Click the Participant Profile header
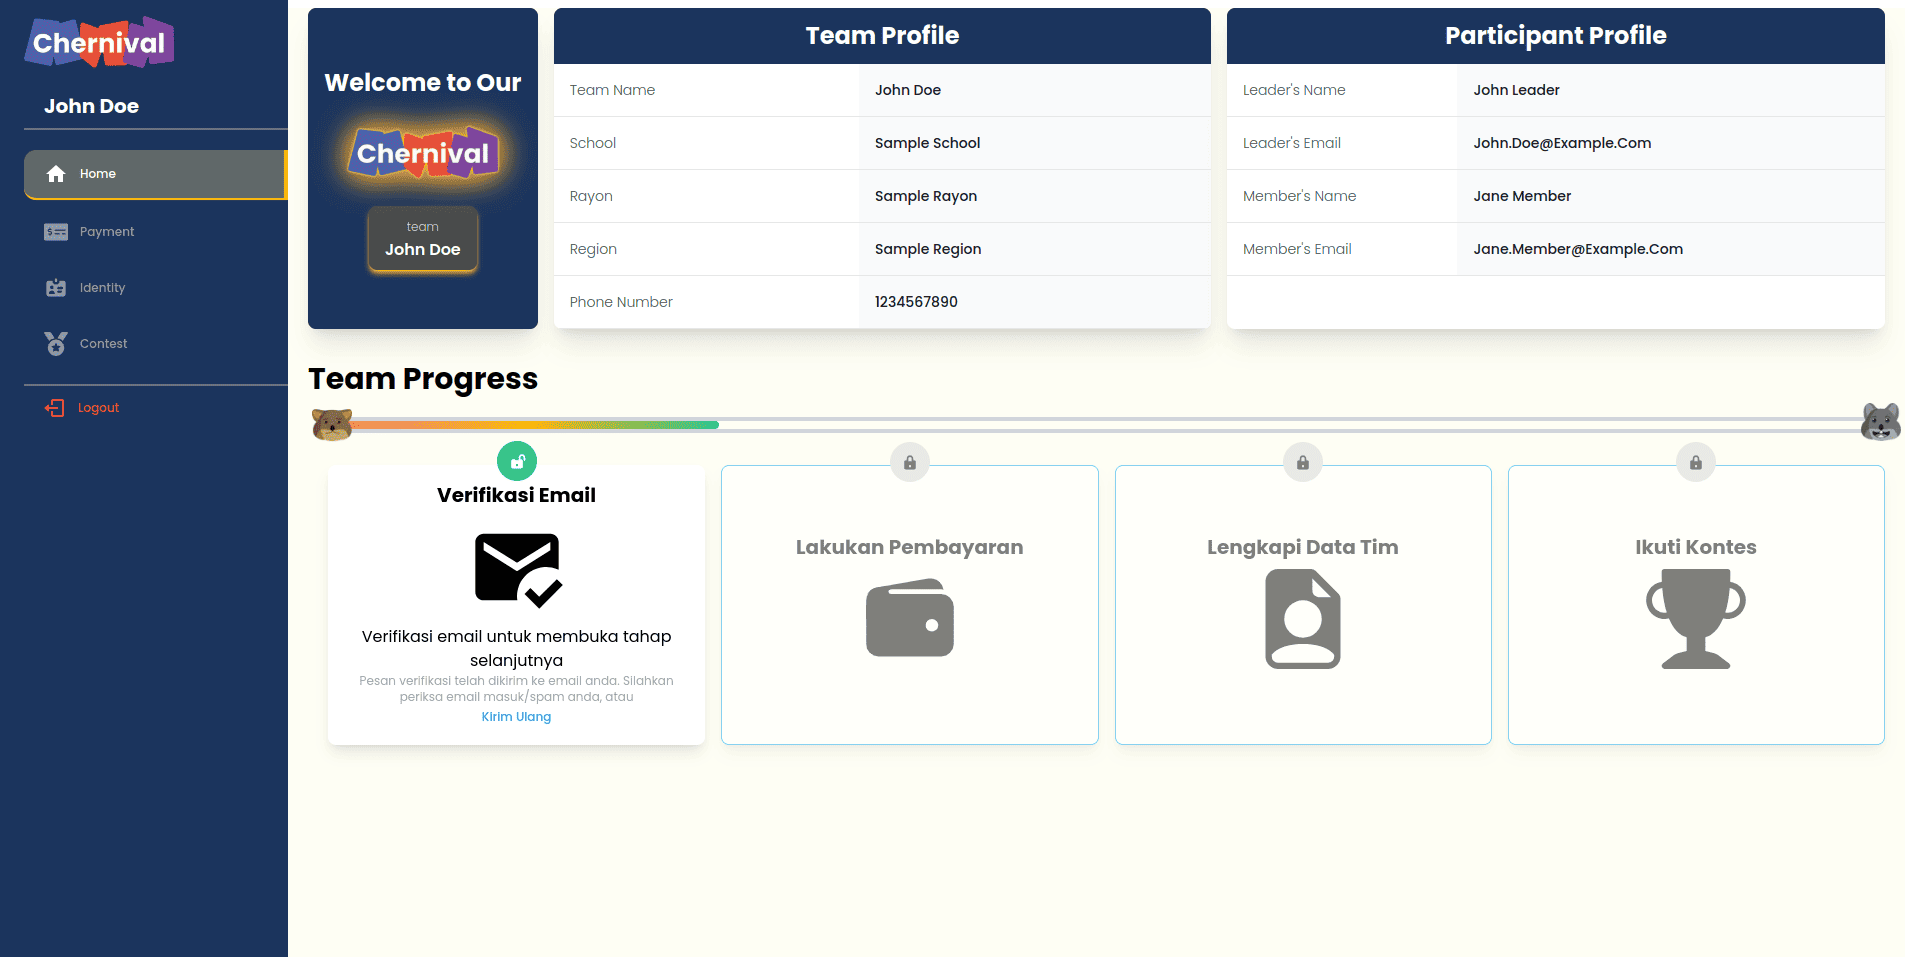The image size is (1905, 957). [x=1556, y=36]
